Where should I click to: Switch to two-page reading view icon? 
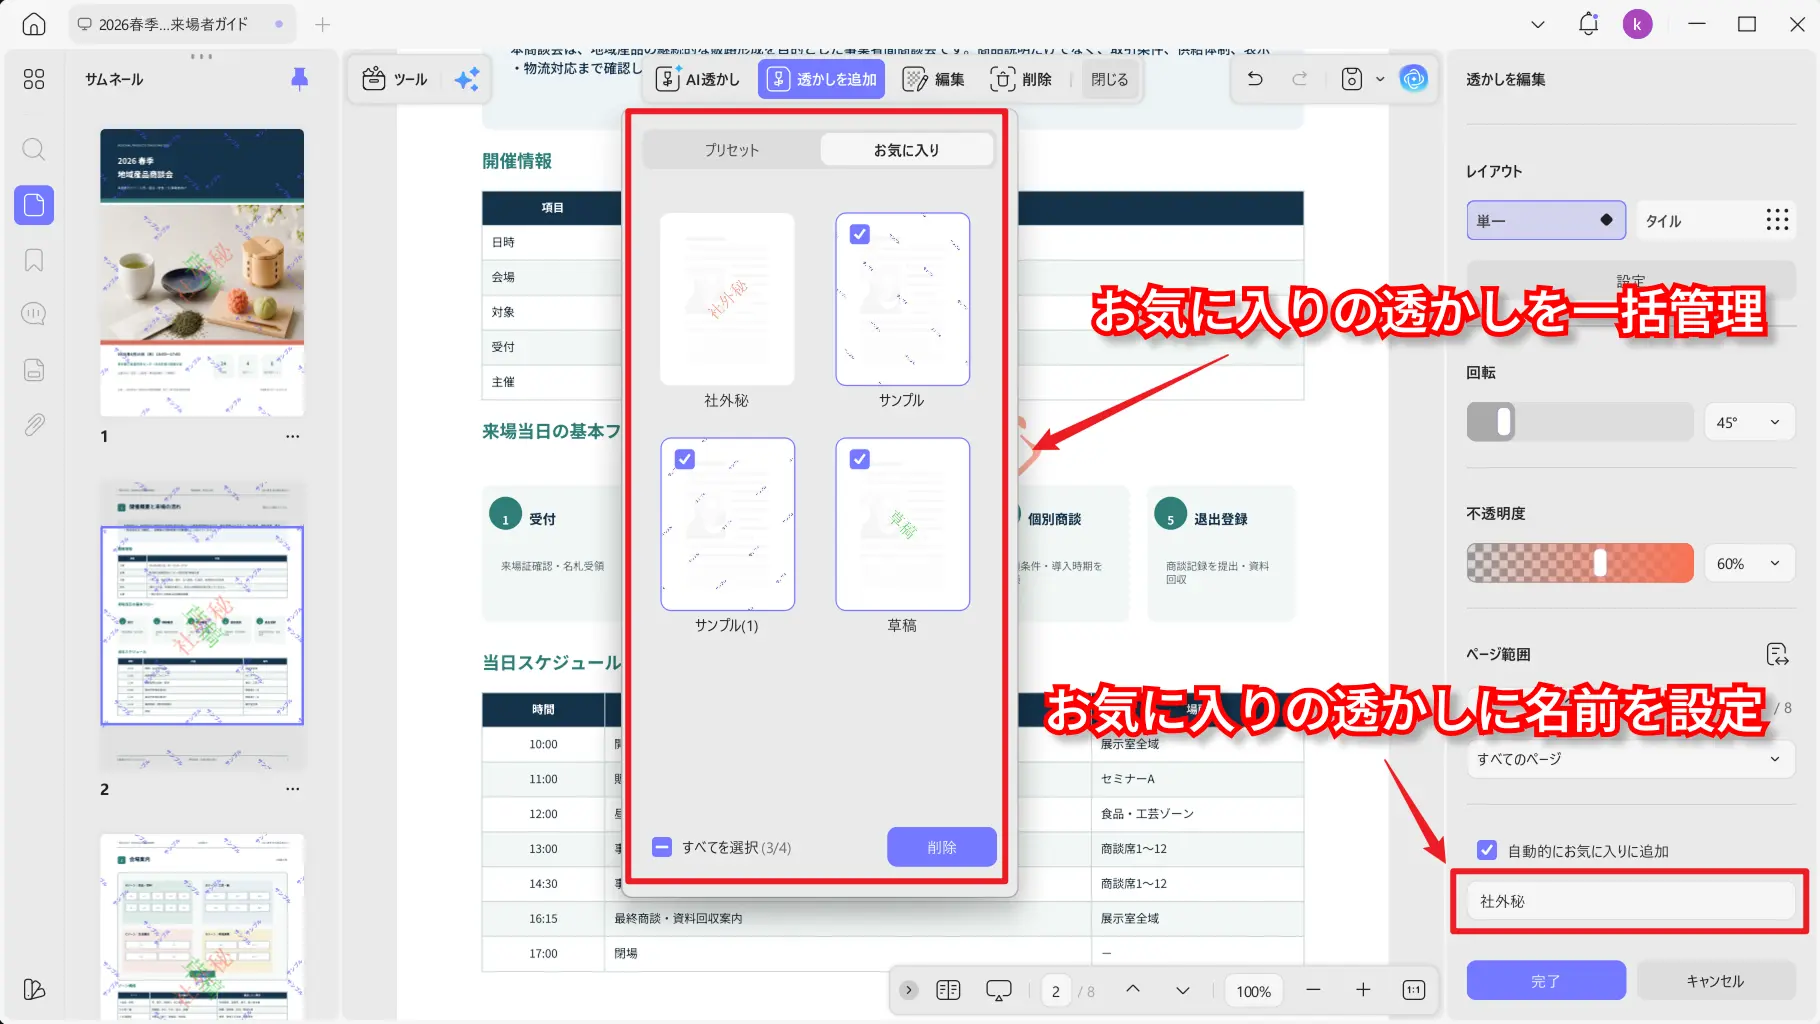tap(948, 990)
